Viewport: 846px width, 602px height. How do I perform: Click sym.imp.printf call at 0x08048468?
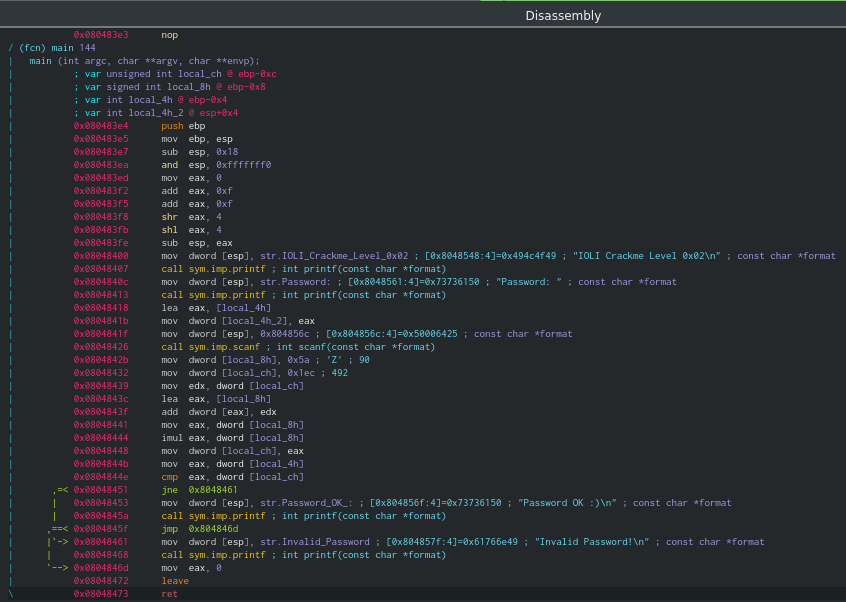(227, 555)
